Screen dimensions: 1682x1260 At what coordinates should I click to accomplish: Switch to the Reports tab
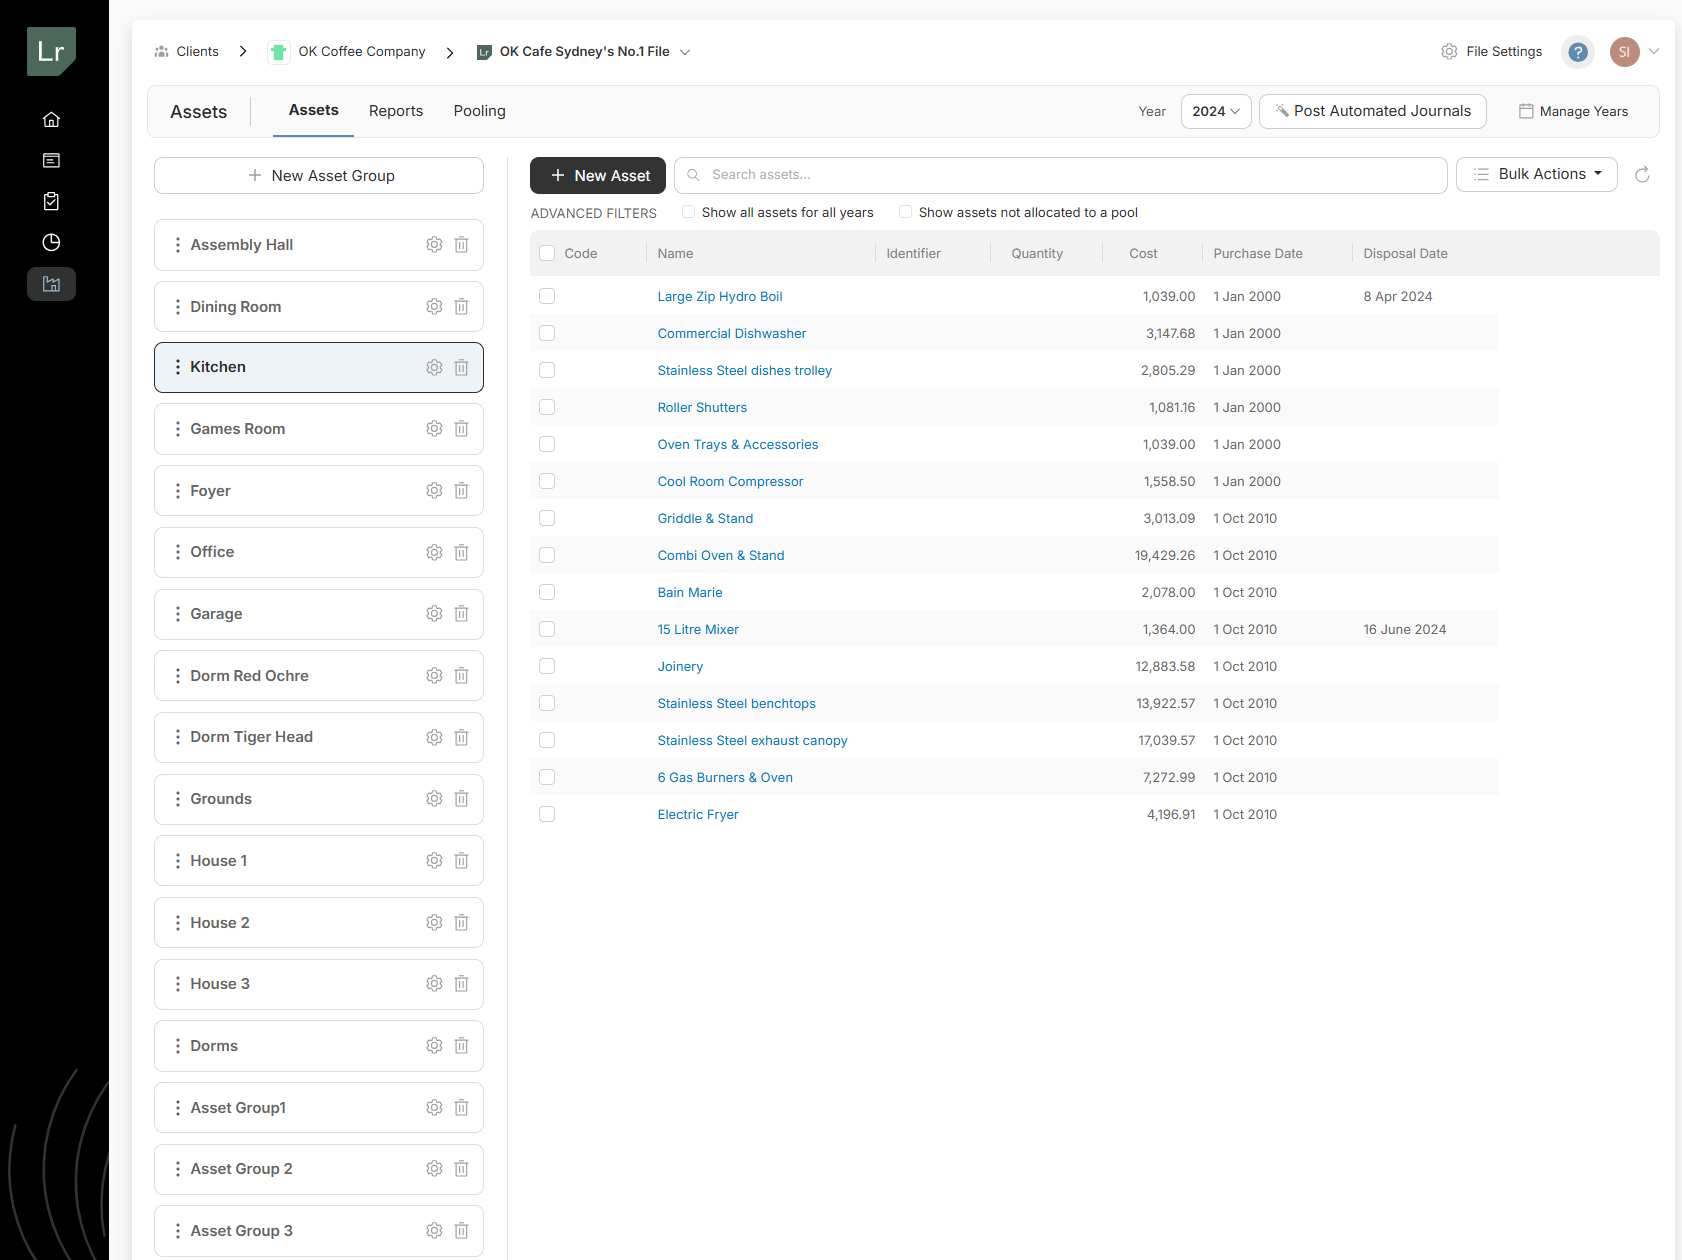(x=396, y=111)
